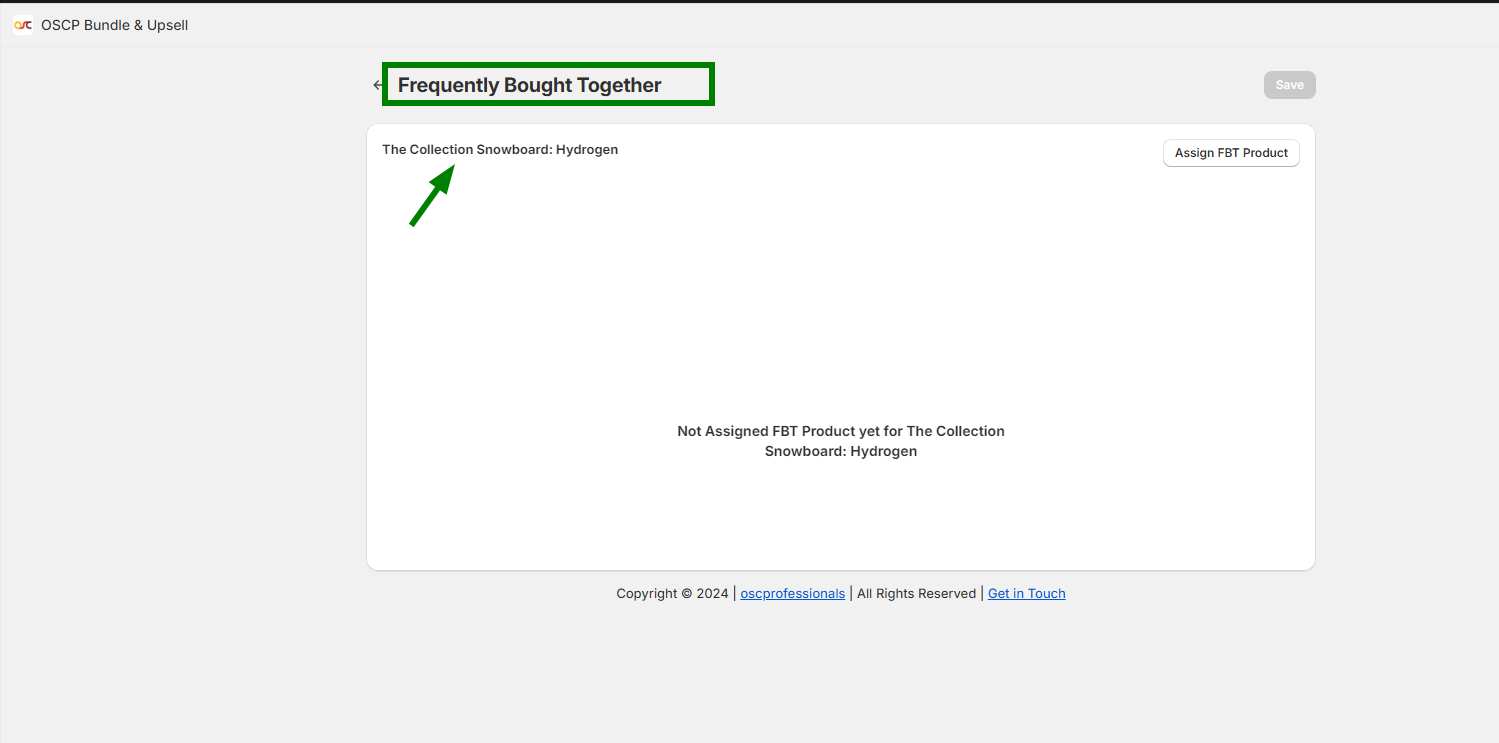Click the All Rights Reserved text
Viewport: 1499px width, 743px height.
pyautogui.click(x=916, y=593)
